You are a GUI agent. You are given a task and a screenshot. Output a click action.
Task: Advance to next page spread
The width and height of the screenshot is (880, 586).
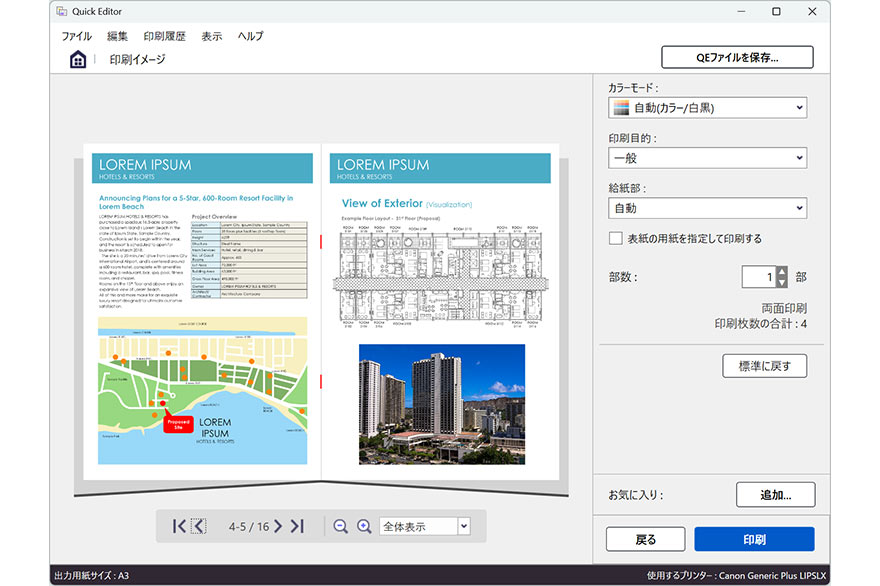click(278, 526)
